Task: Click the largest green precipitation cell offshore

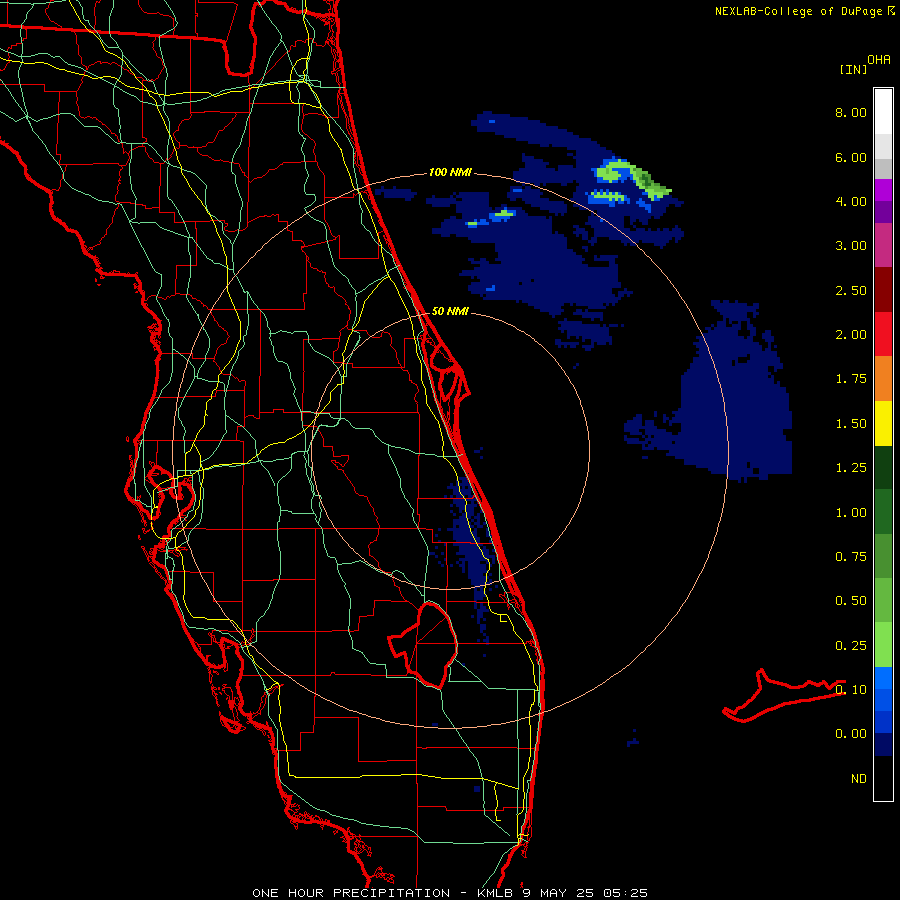Action: 633,178
